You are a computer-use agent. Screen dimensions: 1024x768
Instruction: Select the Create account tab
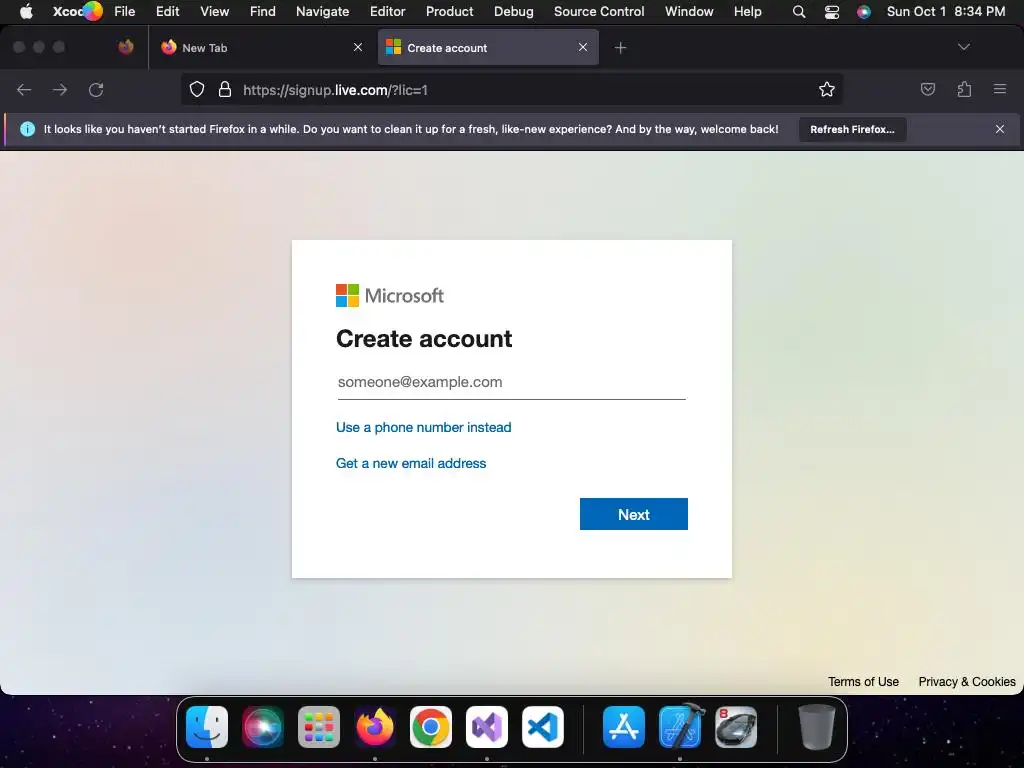(488, 47)
